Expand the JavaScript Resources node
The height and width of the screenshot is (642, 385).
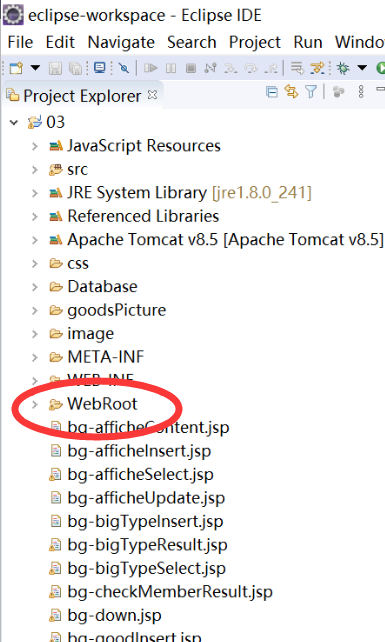[x=35, y=146]
